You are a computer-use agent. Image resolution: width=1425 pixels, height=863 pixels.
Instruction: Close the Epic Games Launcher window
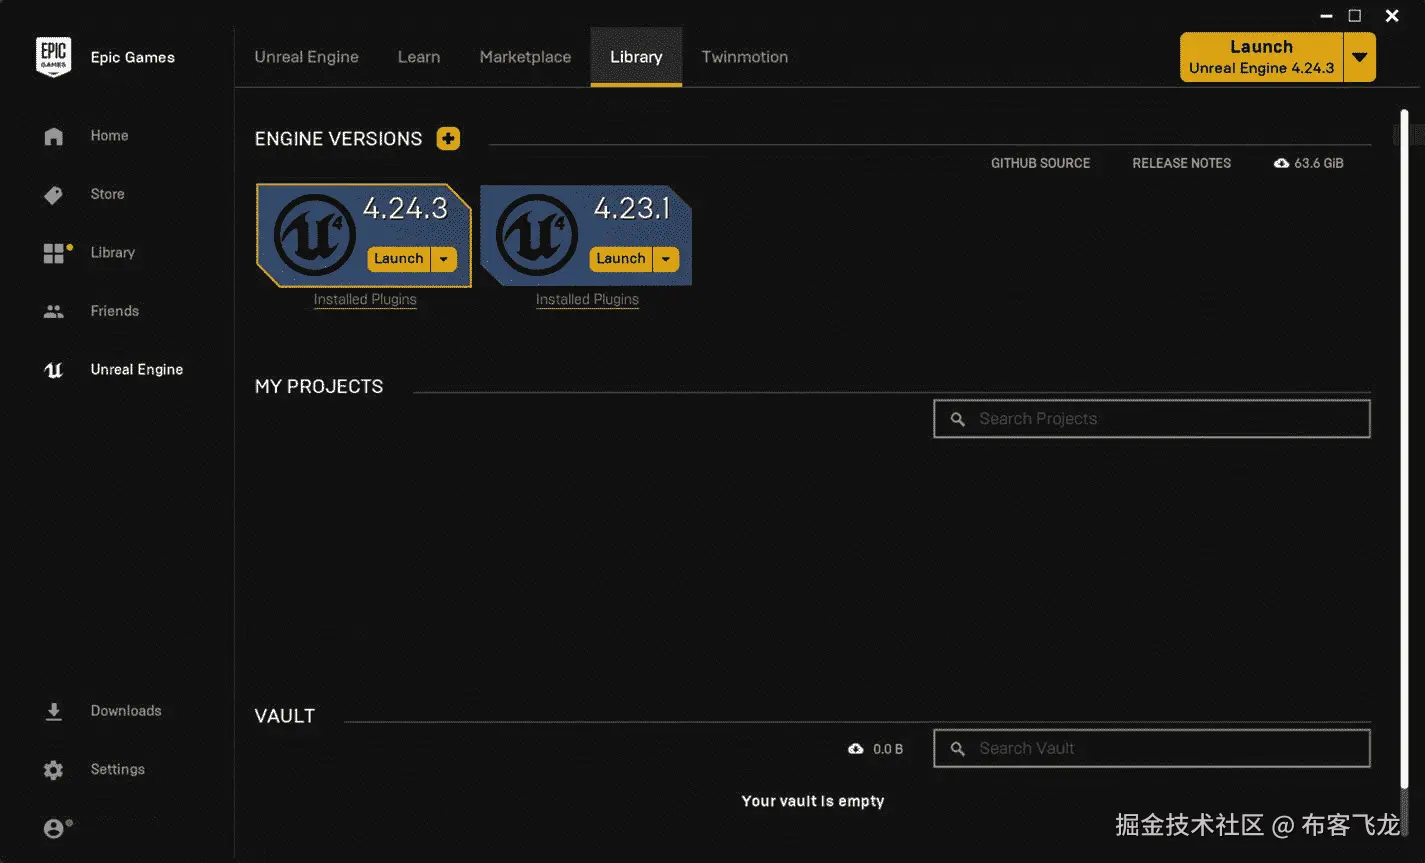pyautogui.click(x=1392, y=16)
